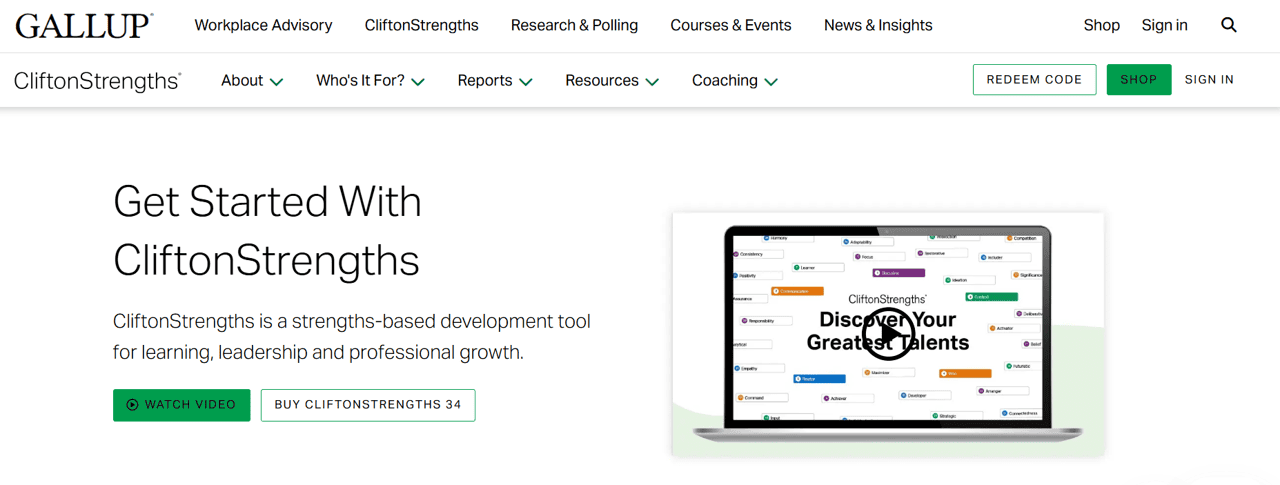Click BUY CLIFTONSTRENGTHS 34 button
The height and width of the screenshot is (485, 1280).
[368, 405]
